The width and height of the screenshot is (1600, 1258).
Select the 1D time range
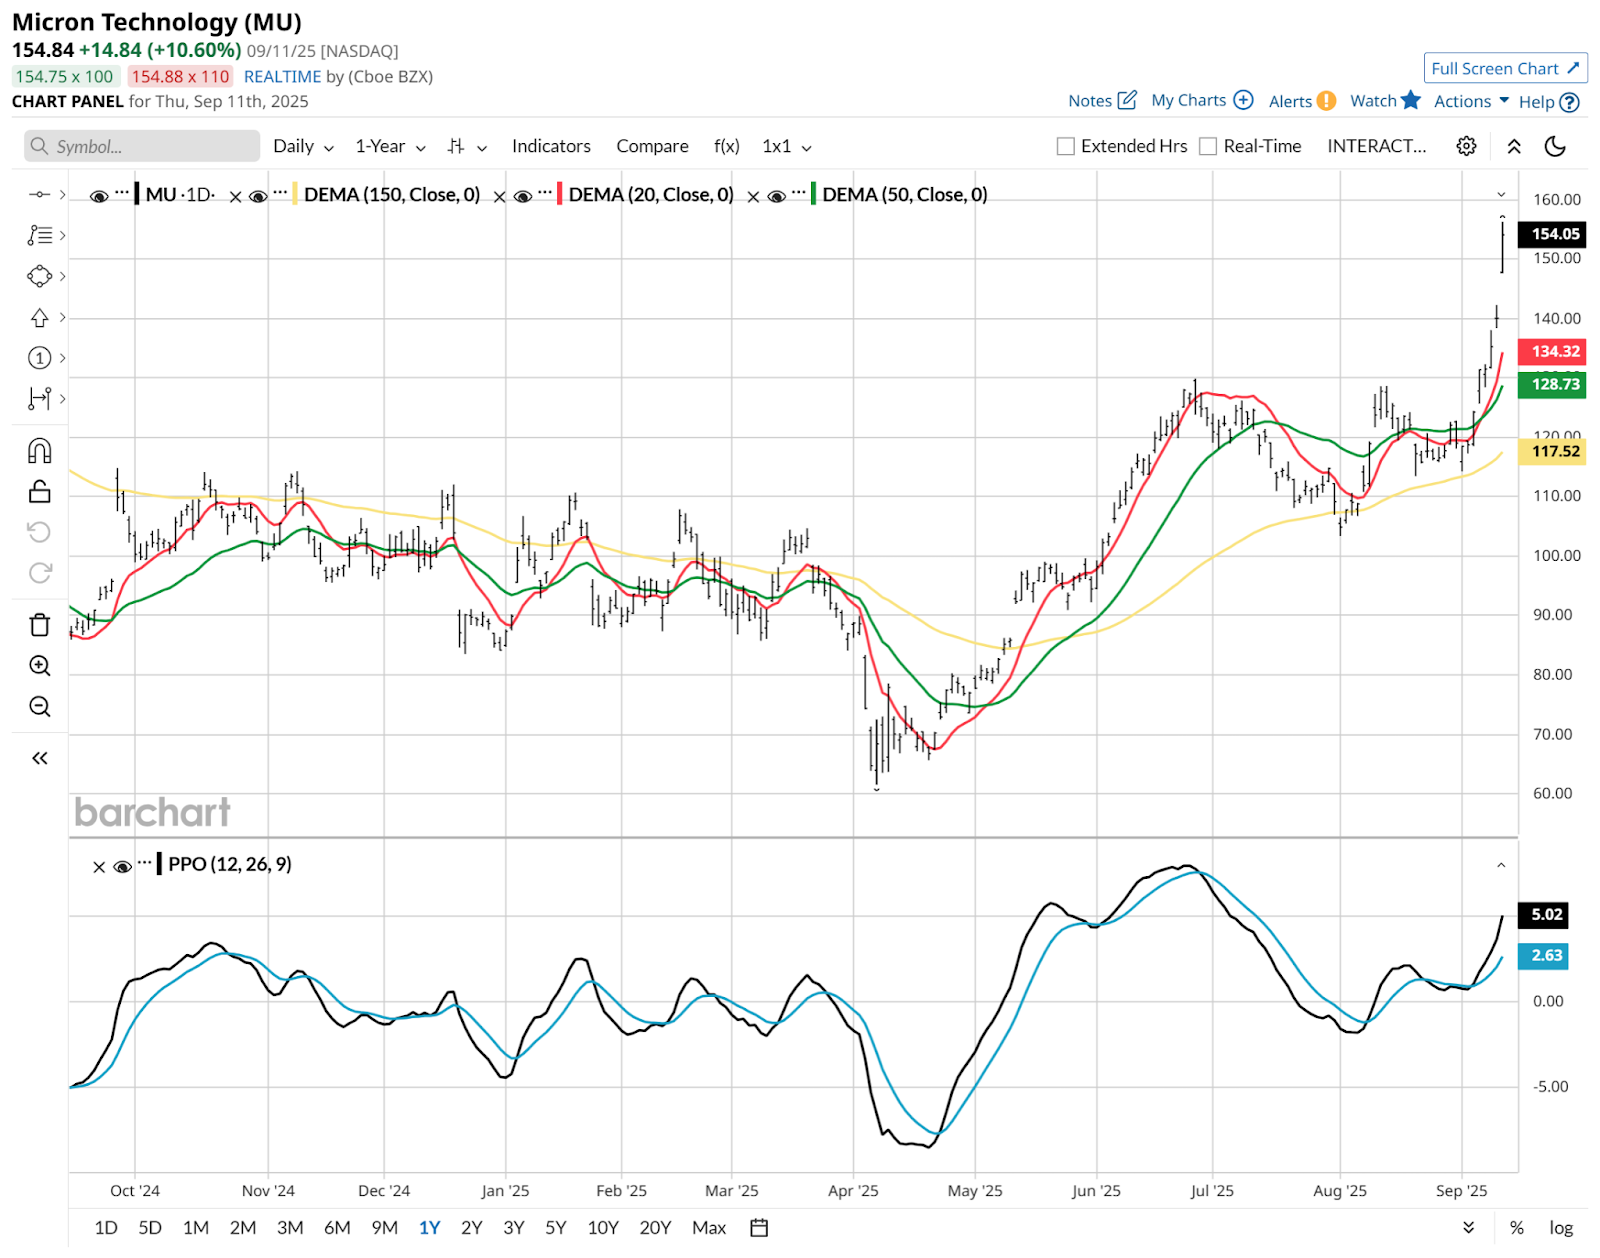click(x=106, y=1228)
